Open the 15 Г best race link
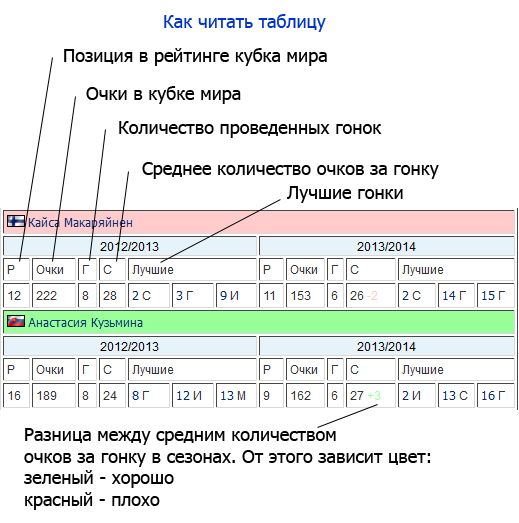The height and width of the screenshot is (523, 519). pos(493,296)
